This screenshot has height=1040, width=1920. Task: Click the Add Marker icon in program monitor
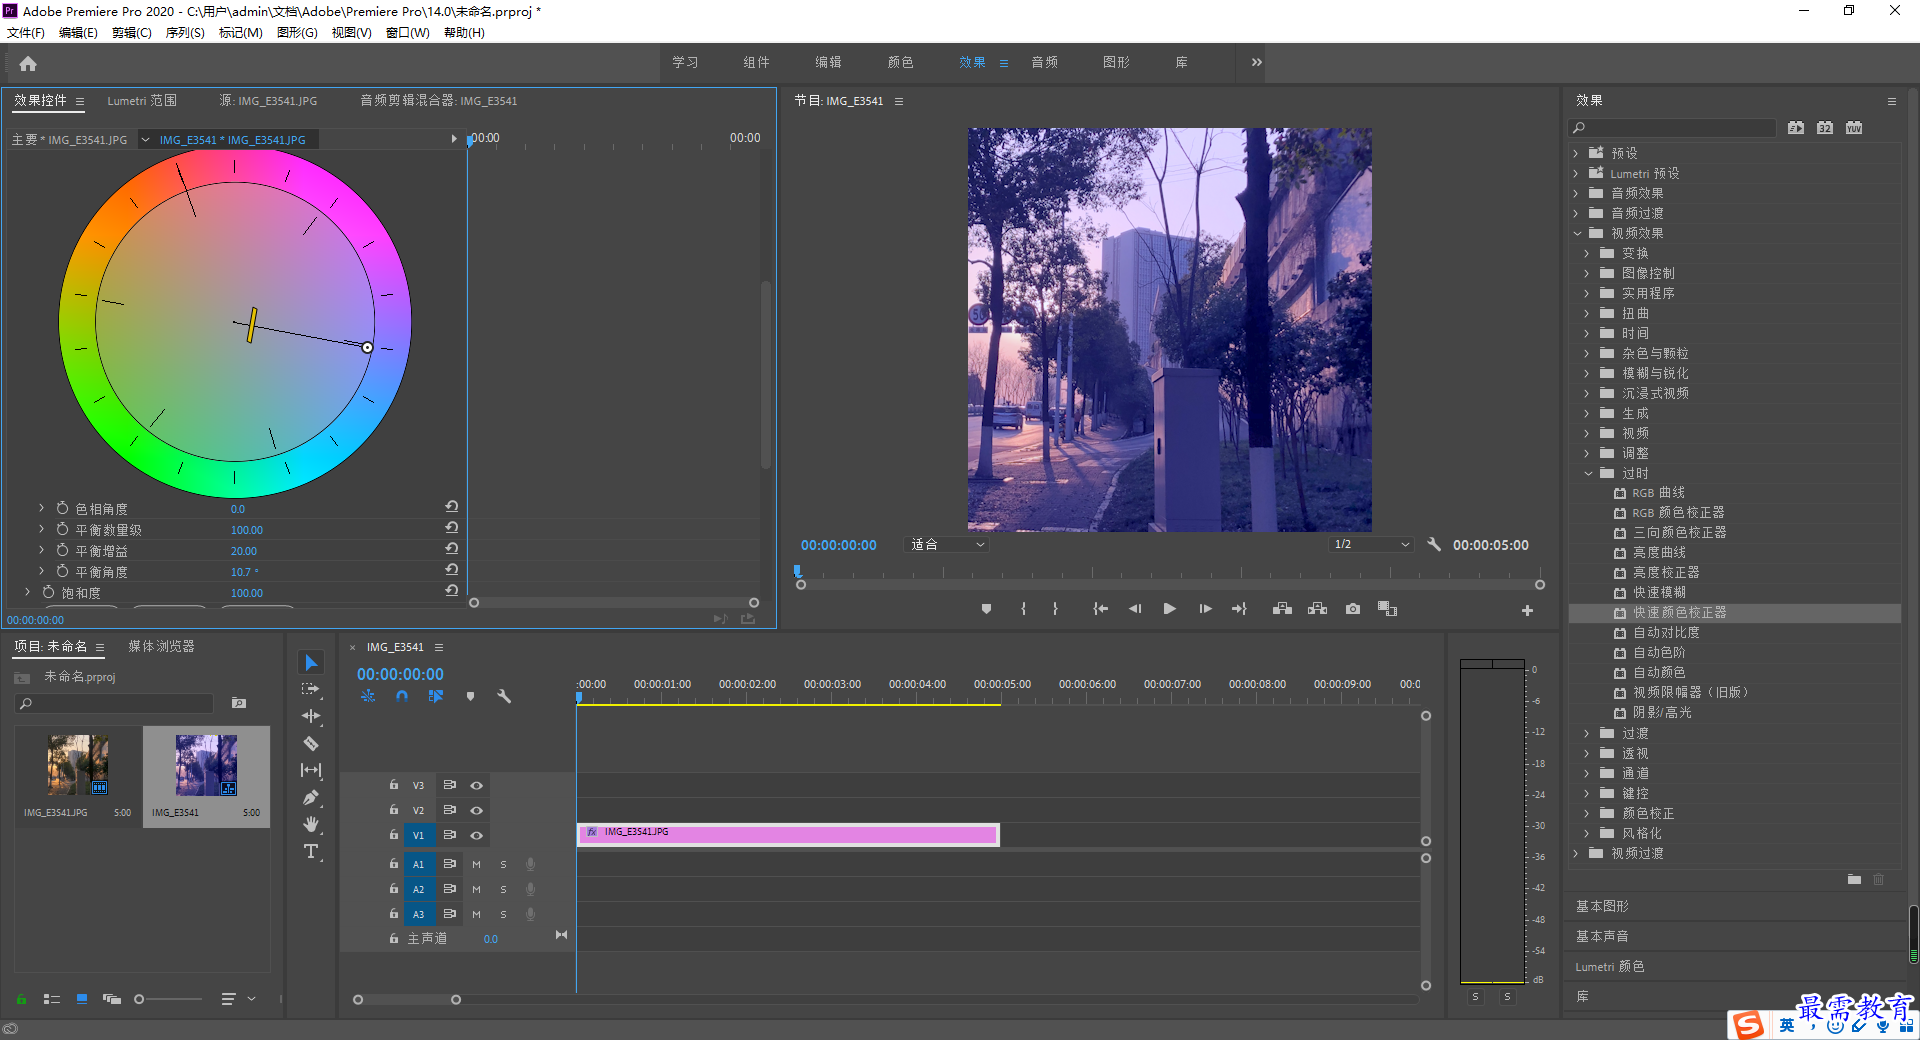coord(986,608)
